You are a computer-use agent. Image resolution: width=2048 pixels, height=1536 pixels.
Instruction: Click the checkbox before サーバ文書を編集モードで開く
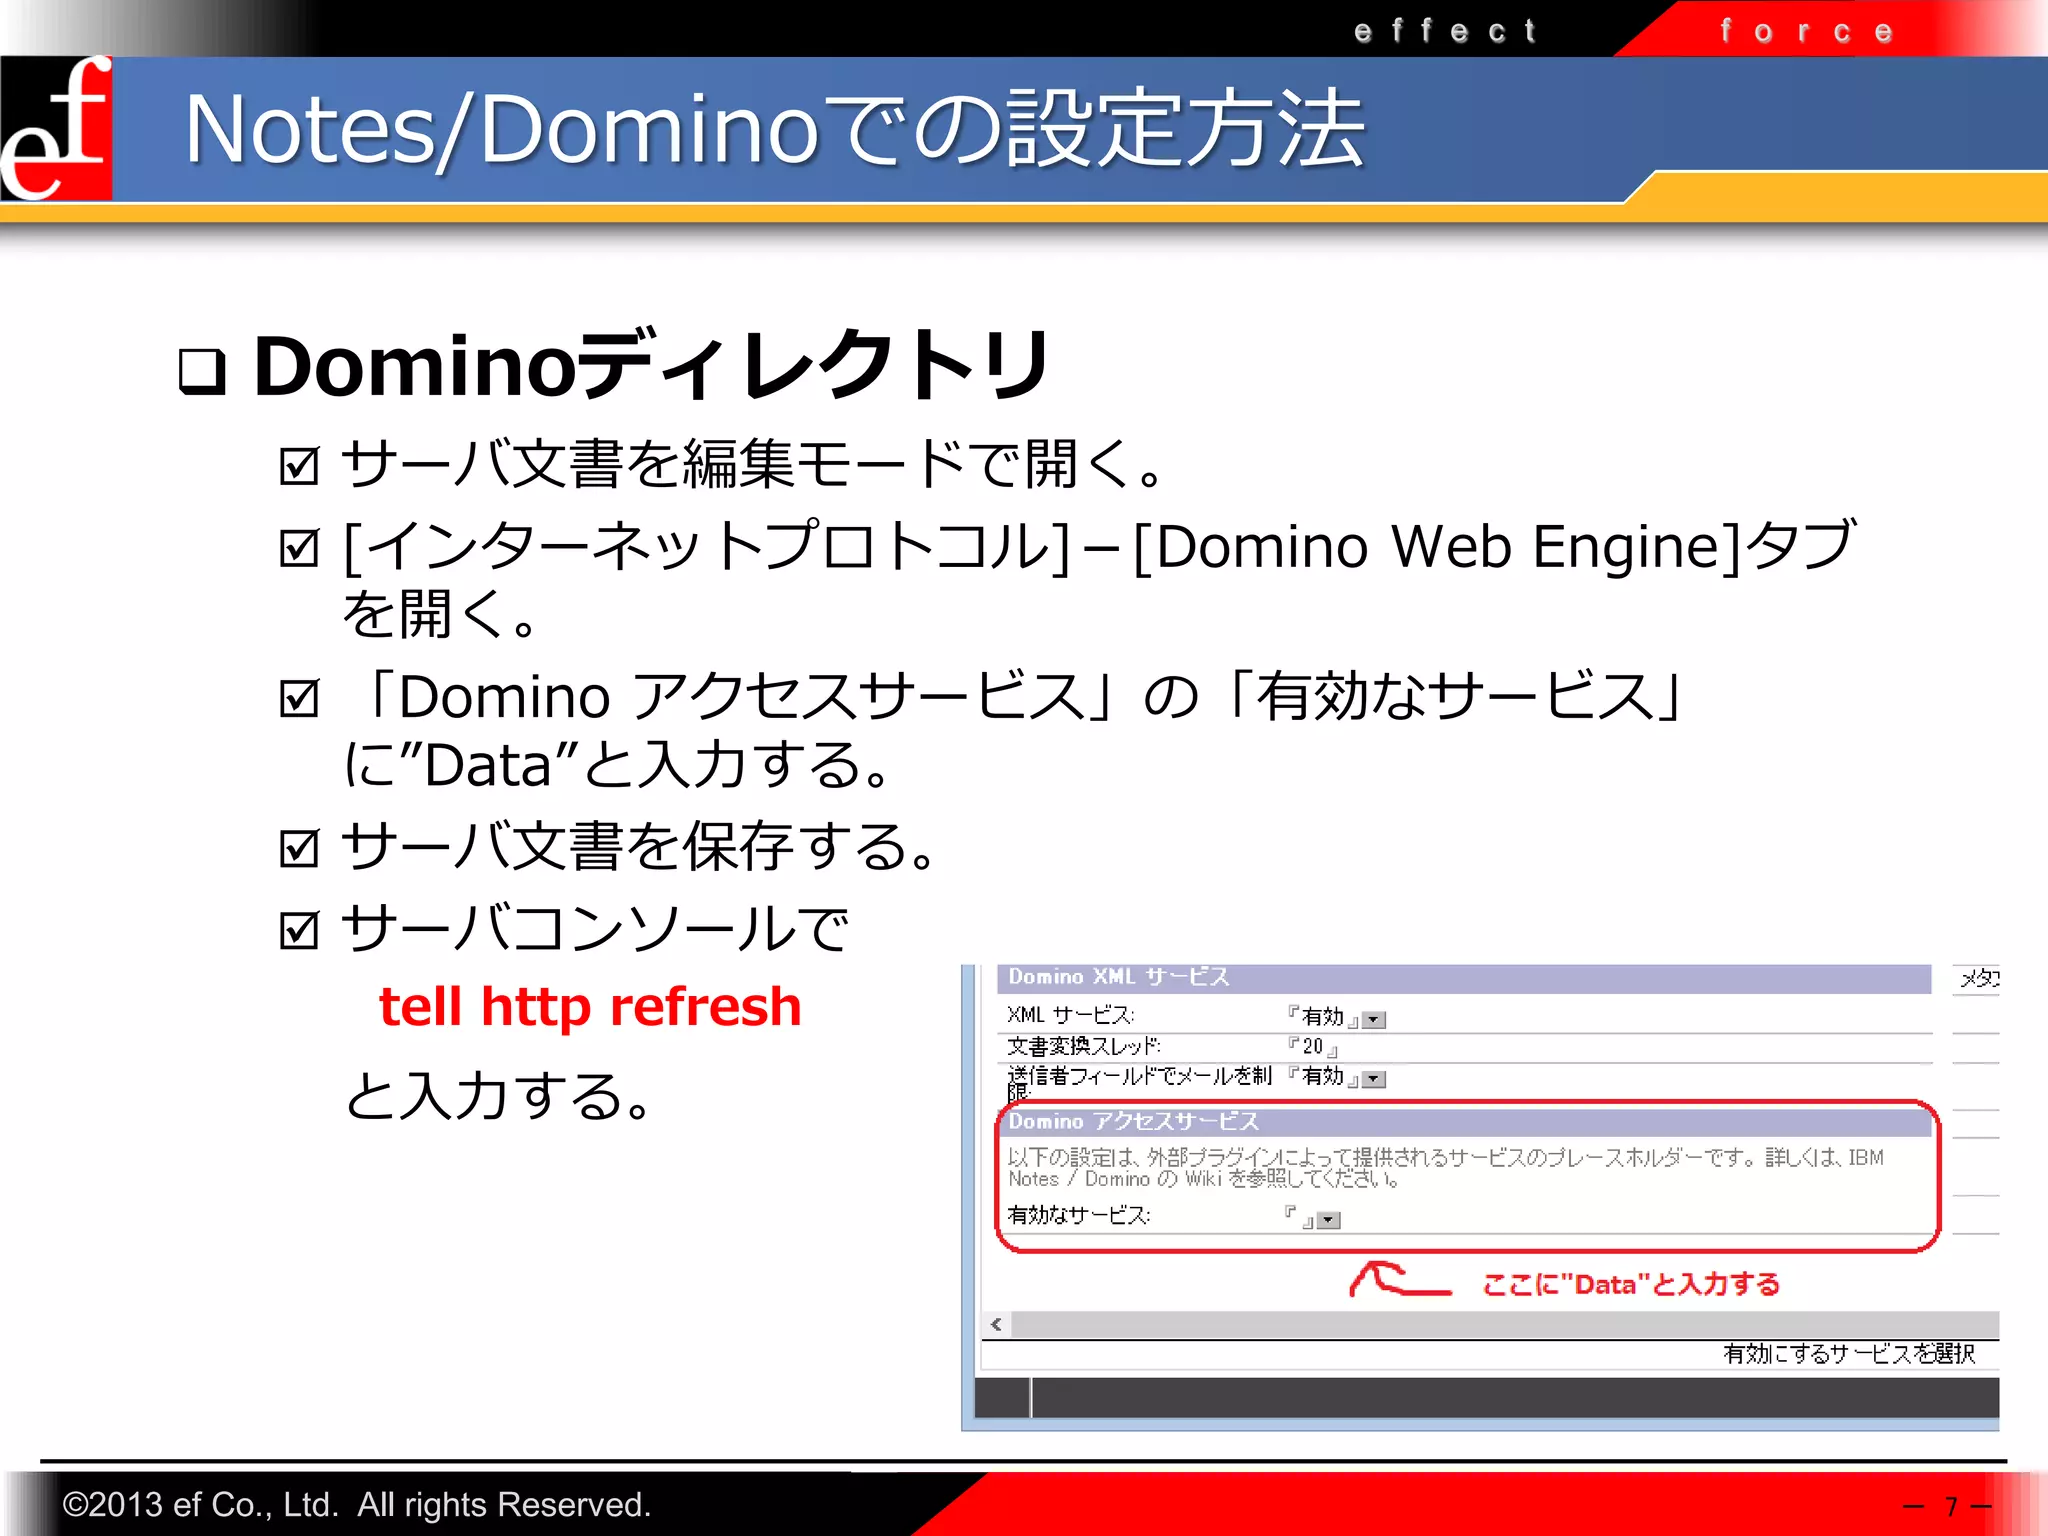point(299,465)
